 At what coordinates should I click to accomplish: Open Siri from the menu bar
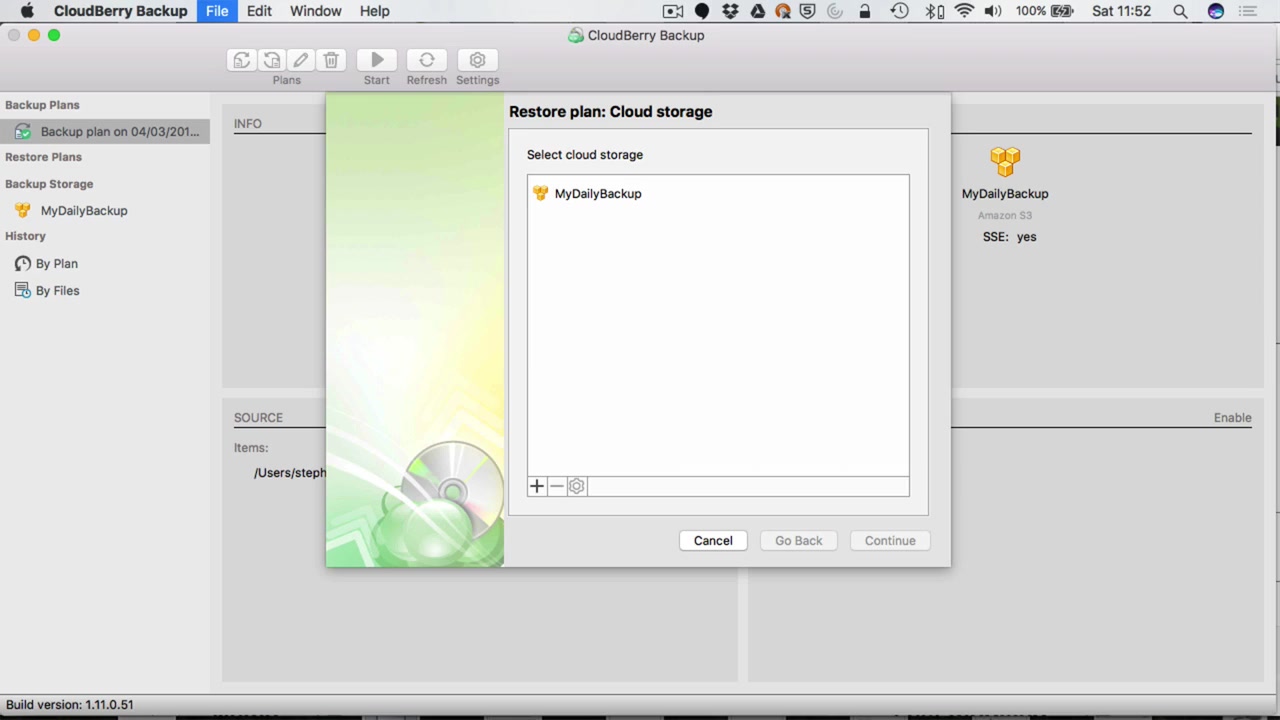(x=1216, y=11)
